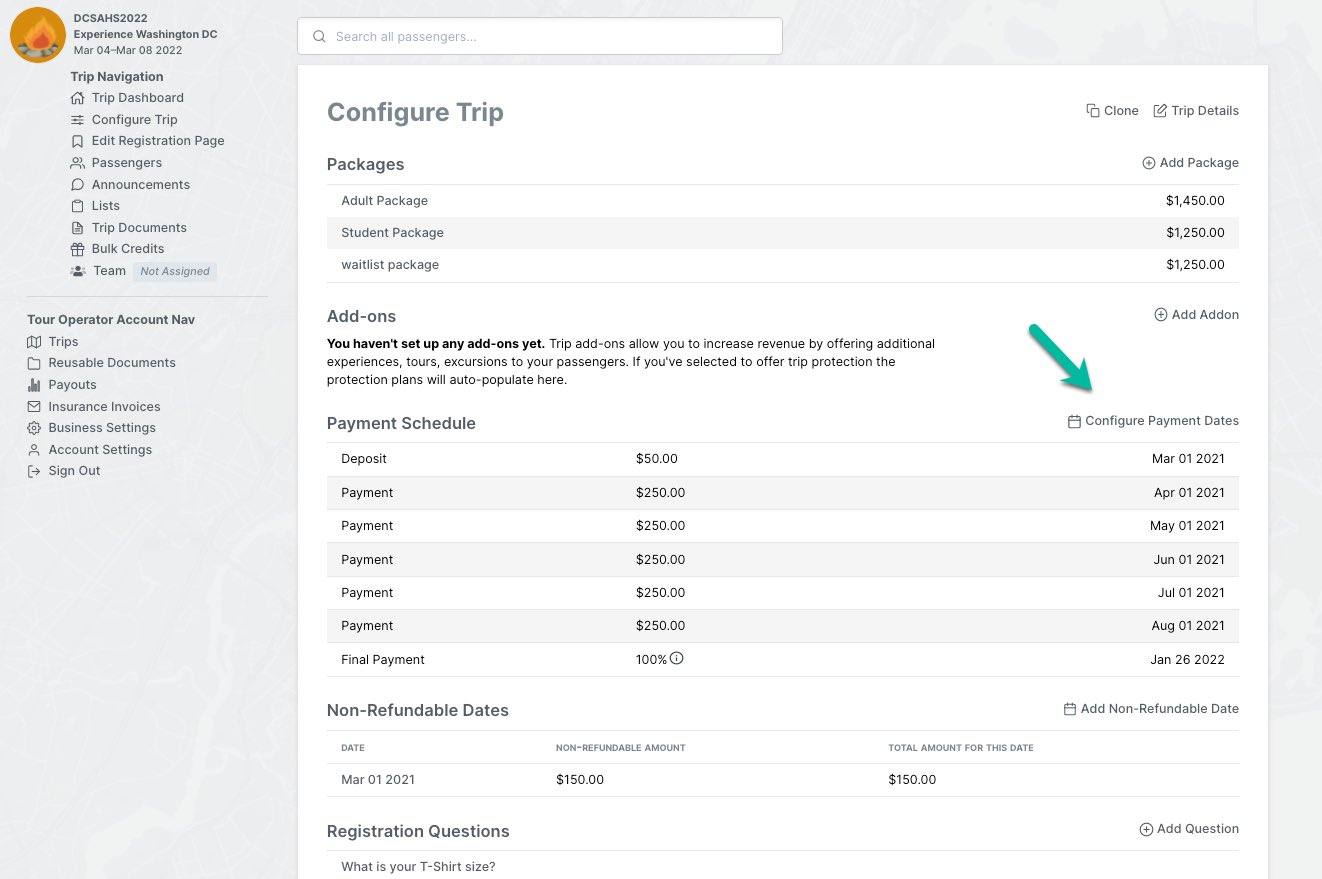Click the Final Payment row label
This screenshot has height=879, width=1322.
coord(383,660)
